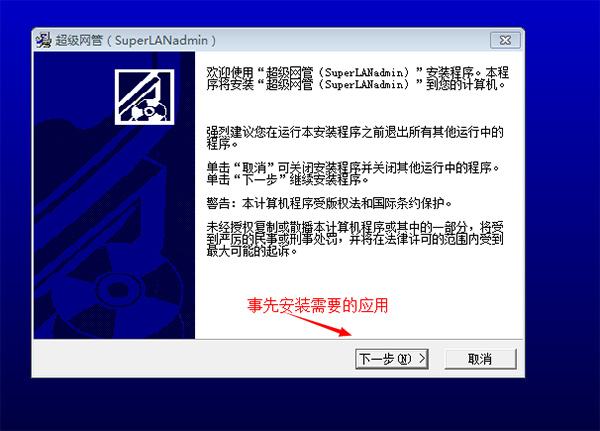Image resolution: width=600 pixels, height=431 pixels.
Task: Continue with the 下一步(N) button
Action: tap(392, 359)
